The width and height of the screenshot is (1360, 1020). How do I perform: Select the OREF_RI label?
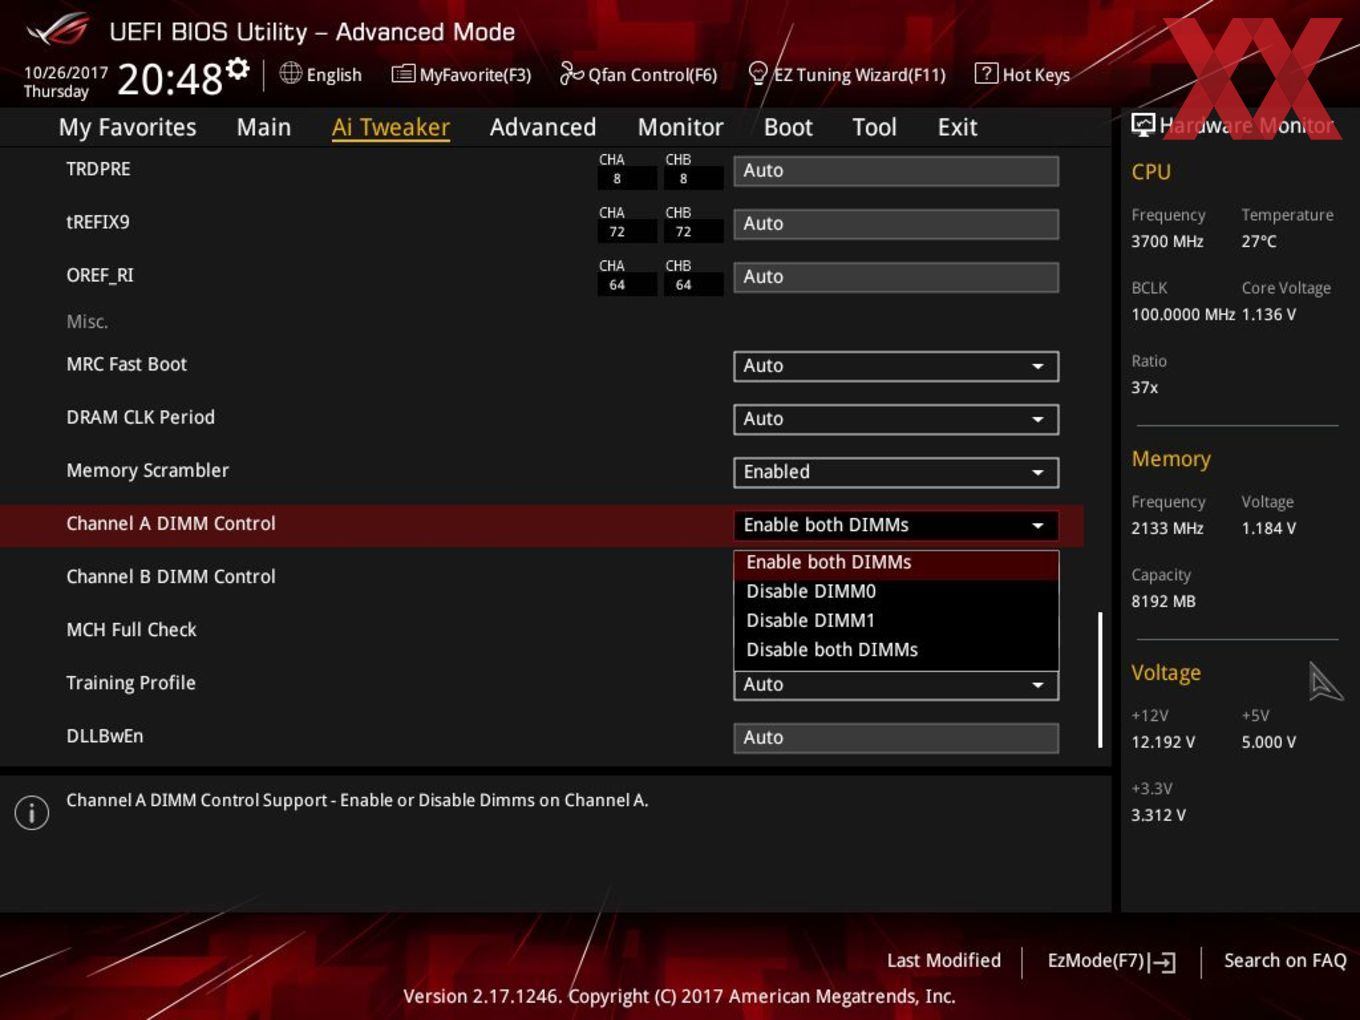100,275
